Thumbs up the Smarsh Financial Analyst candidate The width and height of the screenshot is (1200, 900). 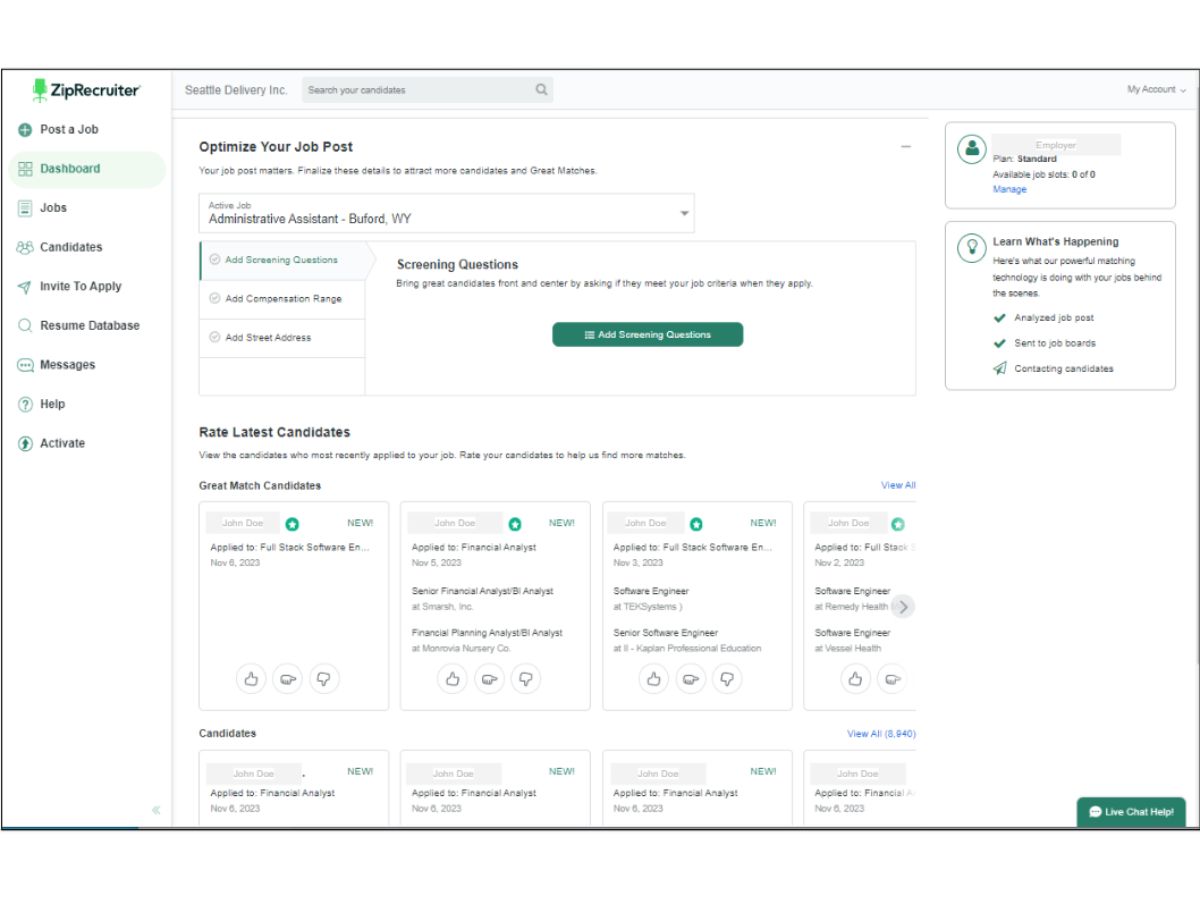453,679
